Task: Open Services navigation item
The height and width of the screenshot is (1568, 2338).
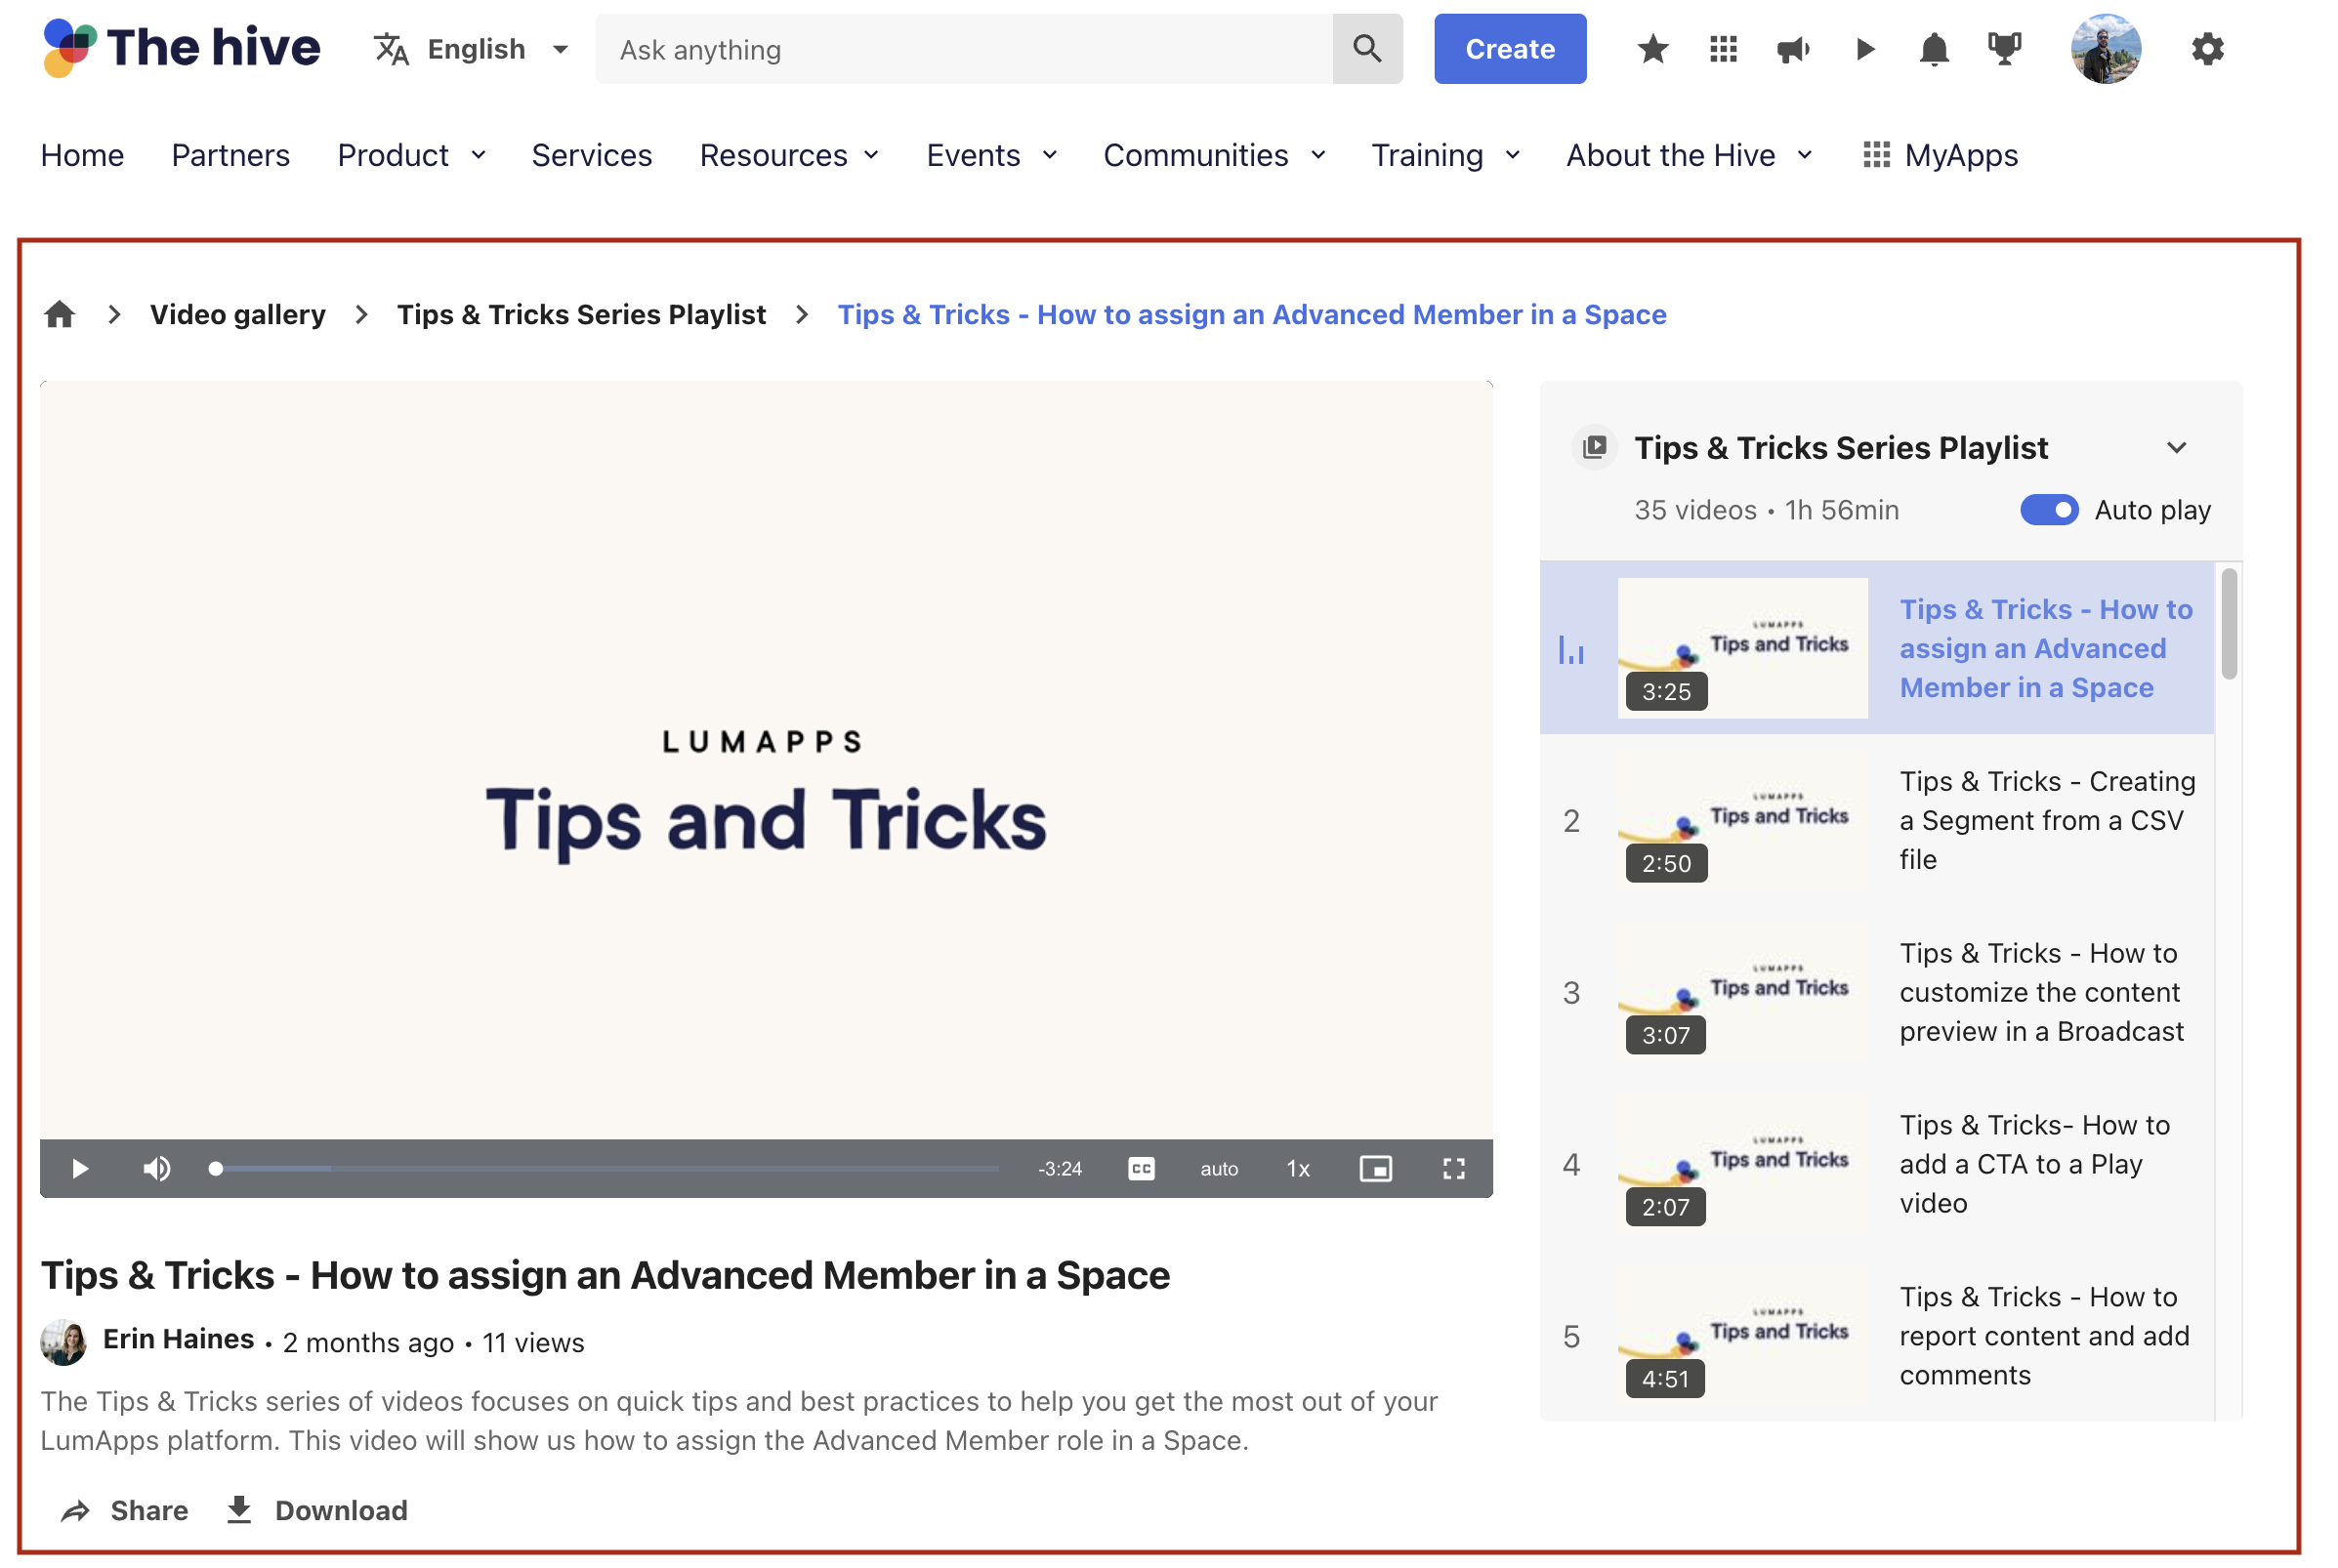Action: (x=591, y=155)
